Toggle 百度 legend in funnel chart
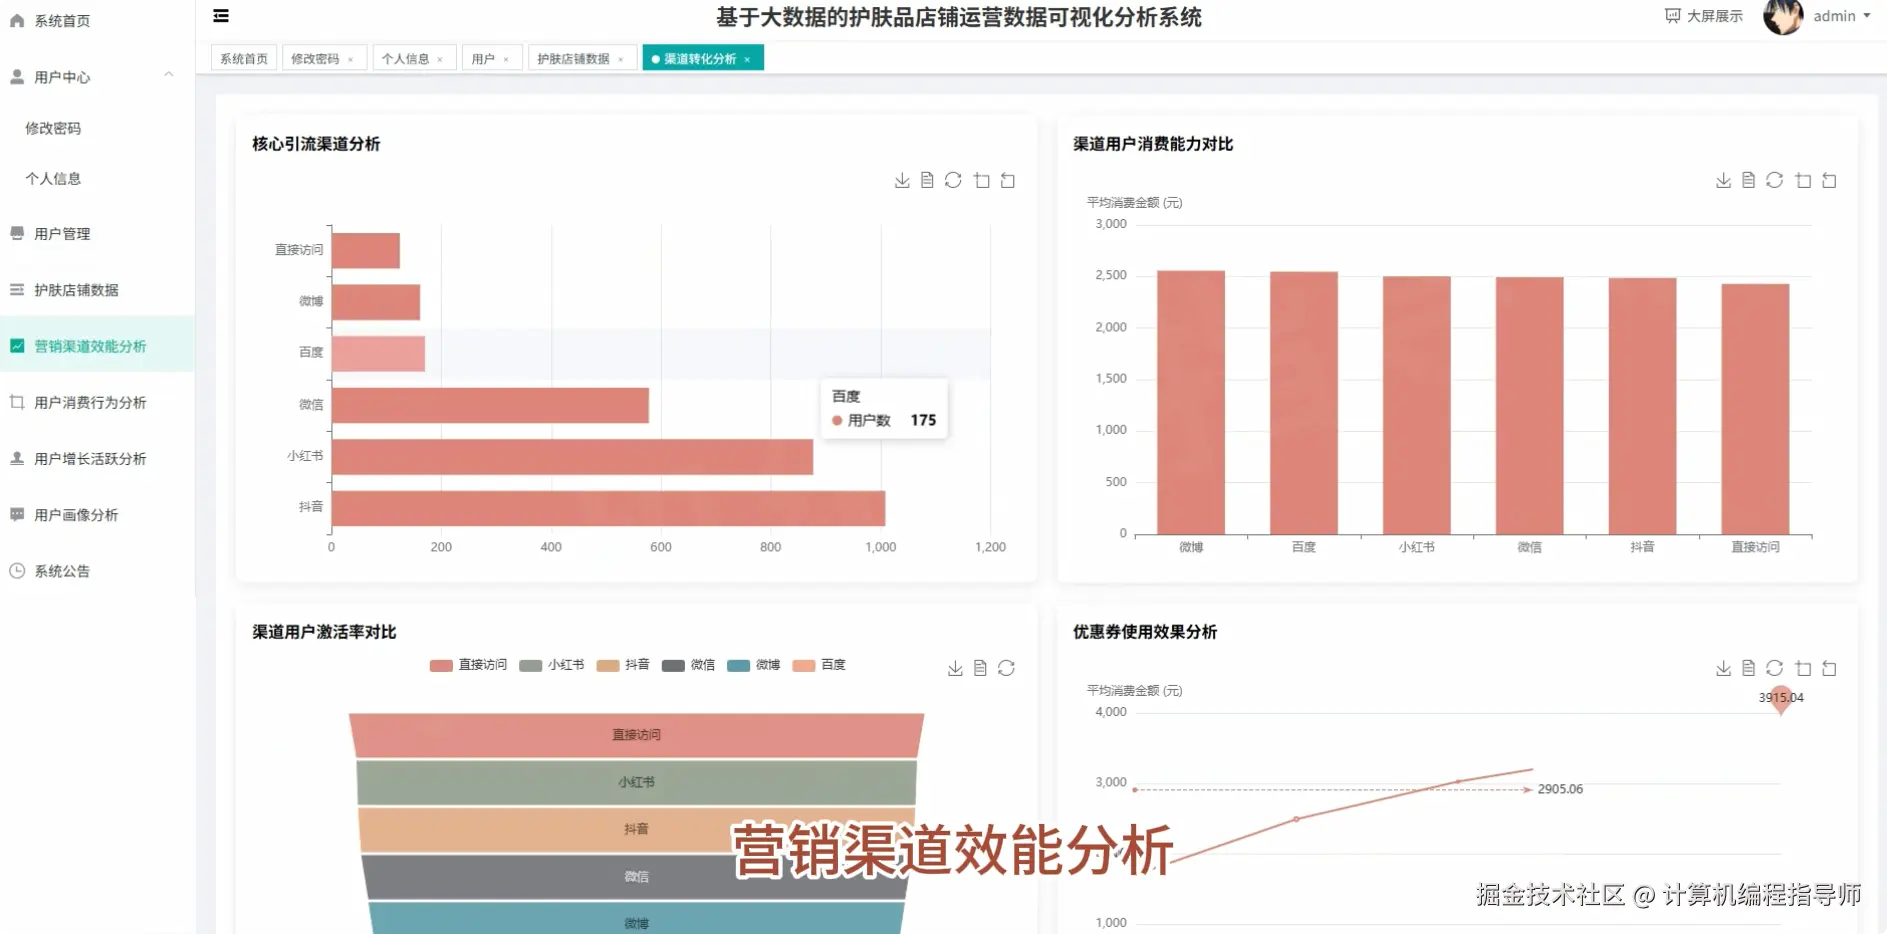Viewport: 1887px width, 934px height. coord(819,665)
